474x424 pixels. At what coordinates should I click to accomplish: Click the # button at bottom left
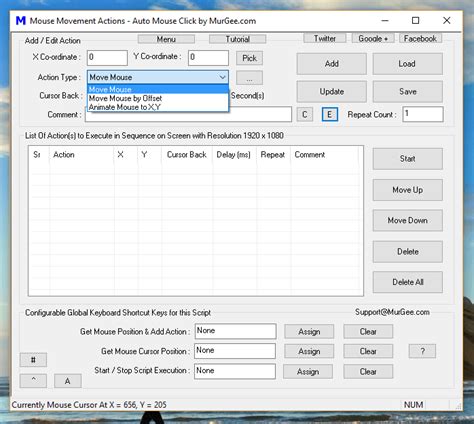click(x=33, y=360)
